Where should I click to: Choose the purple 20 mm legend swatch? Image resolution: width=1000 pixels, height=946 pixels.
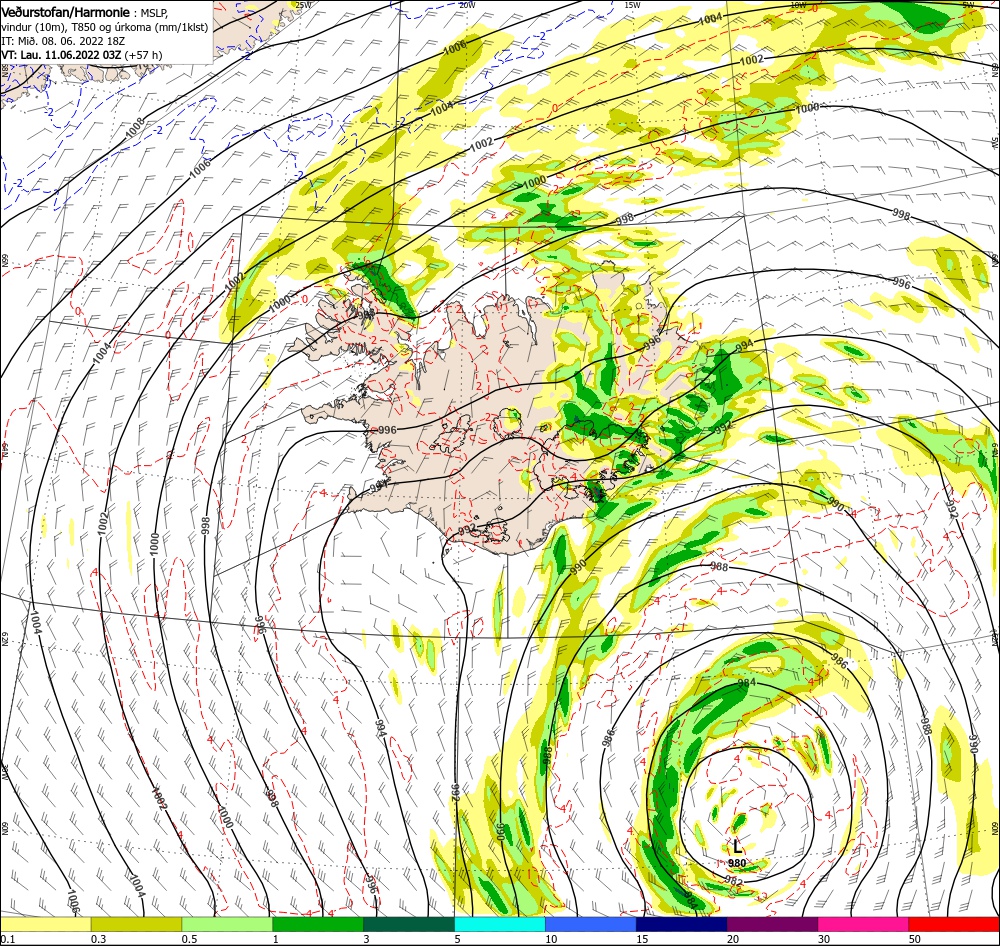click(x=772, y=924)
